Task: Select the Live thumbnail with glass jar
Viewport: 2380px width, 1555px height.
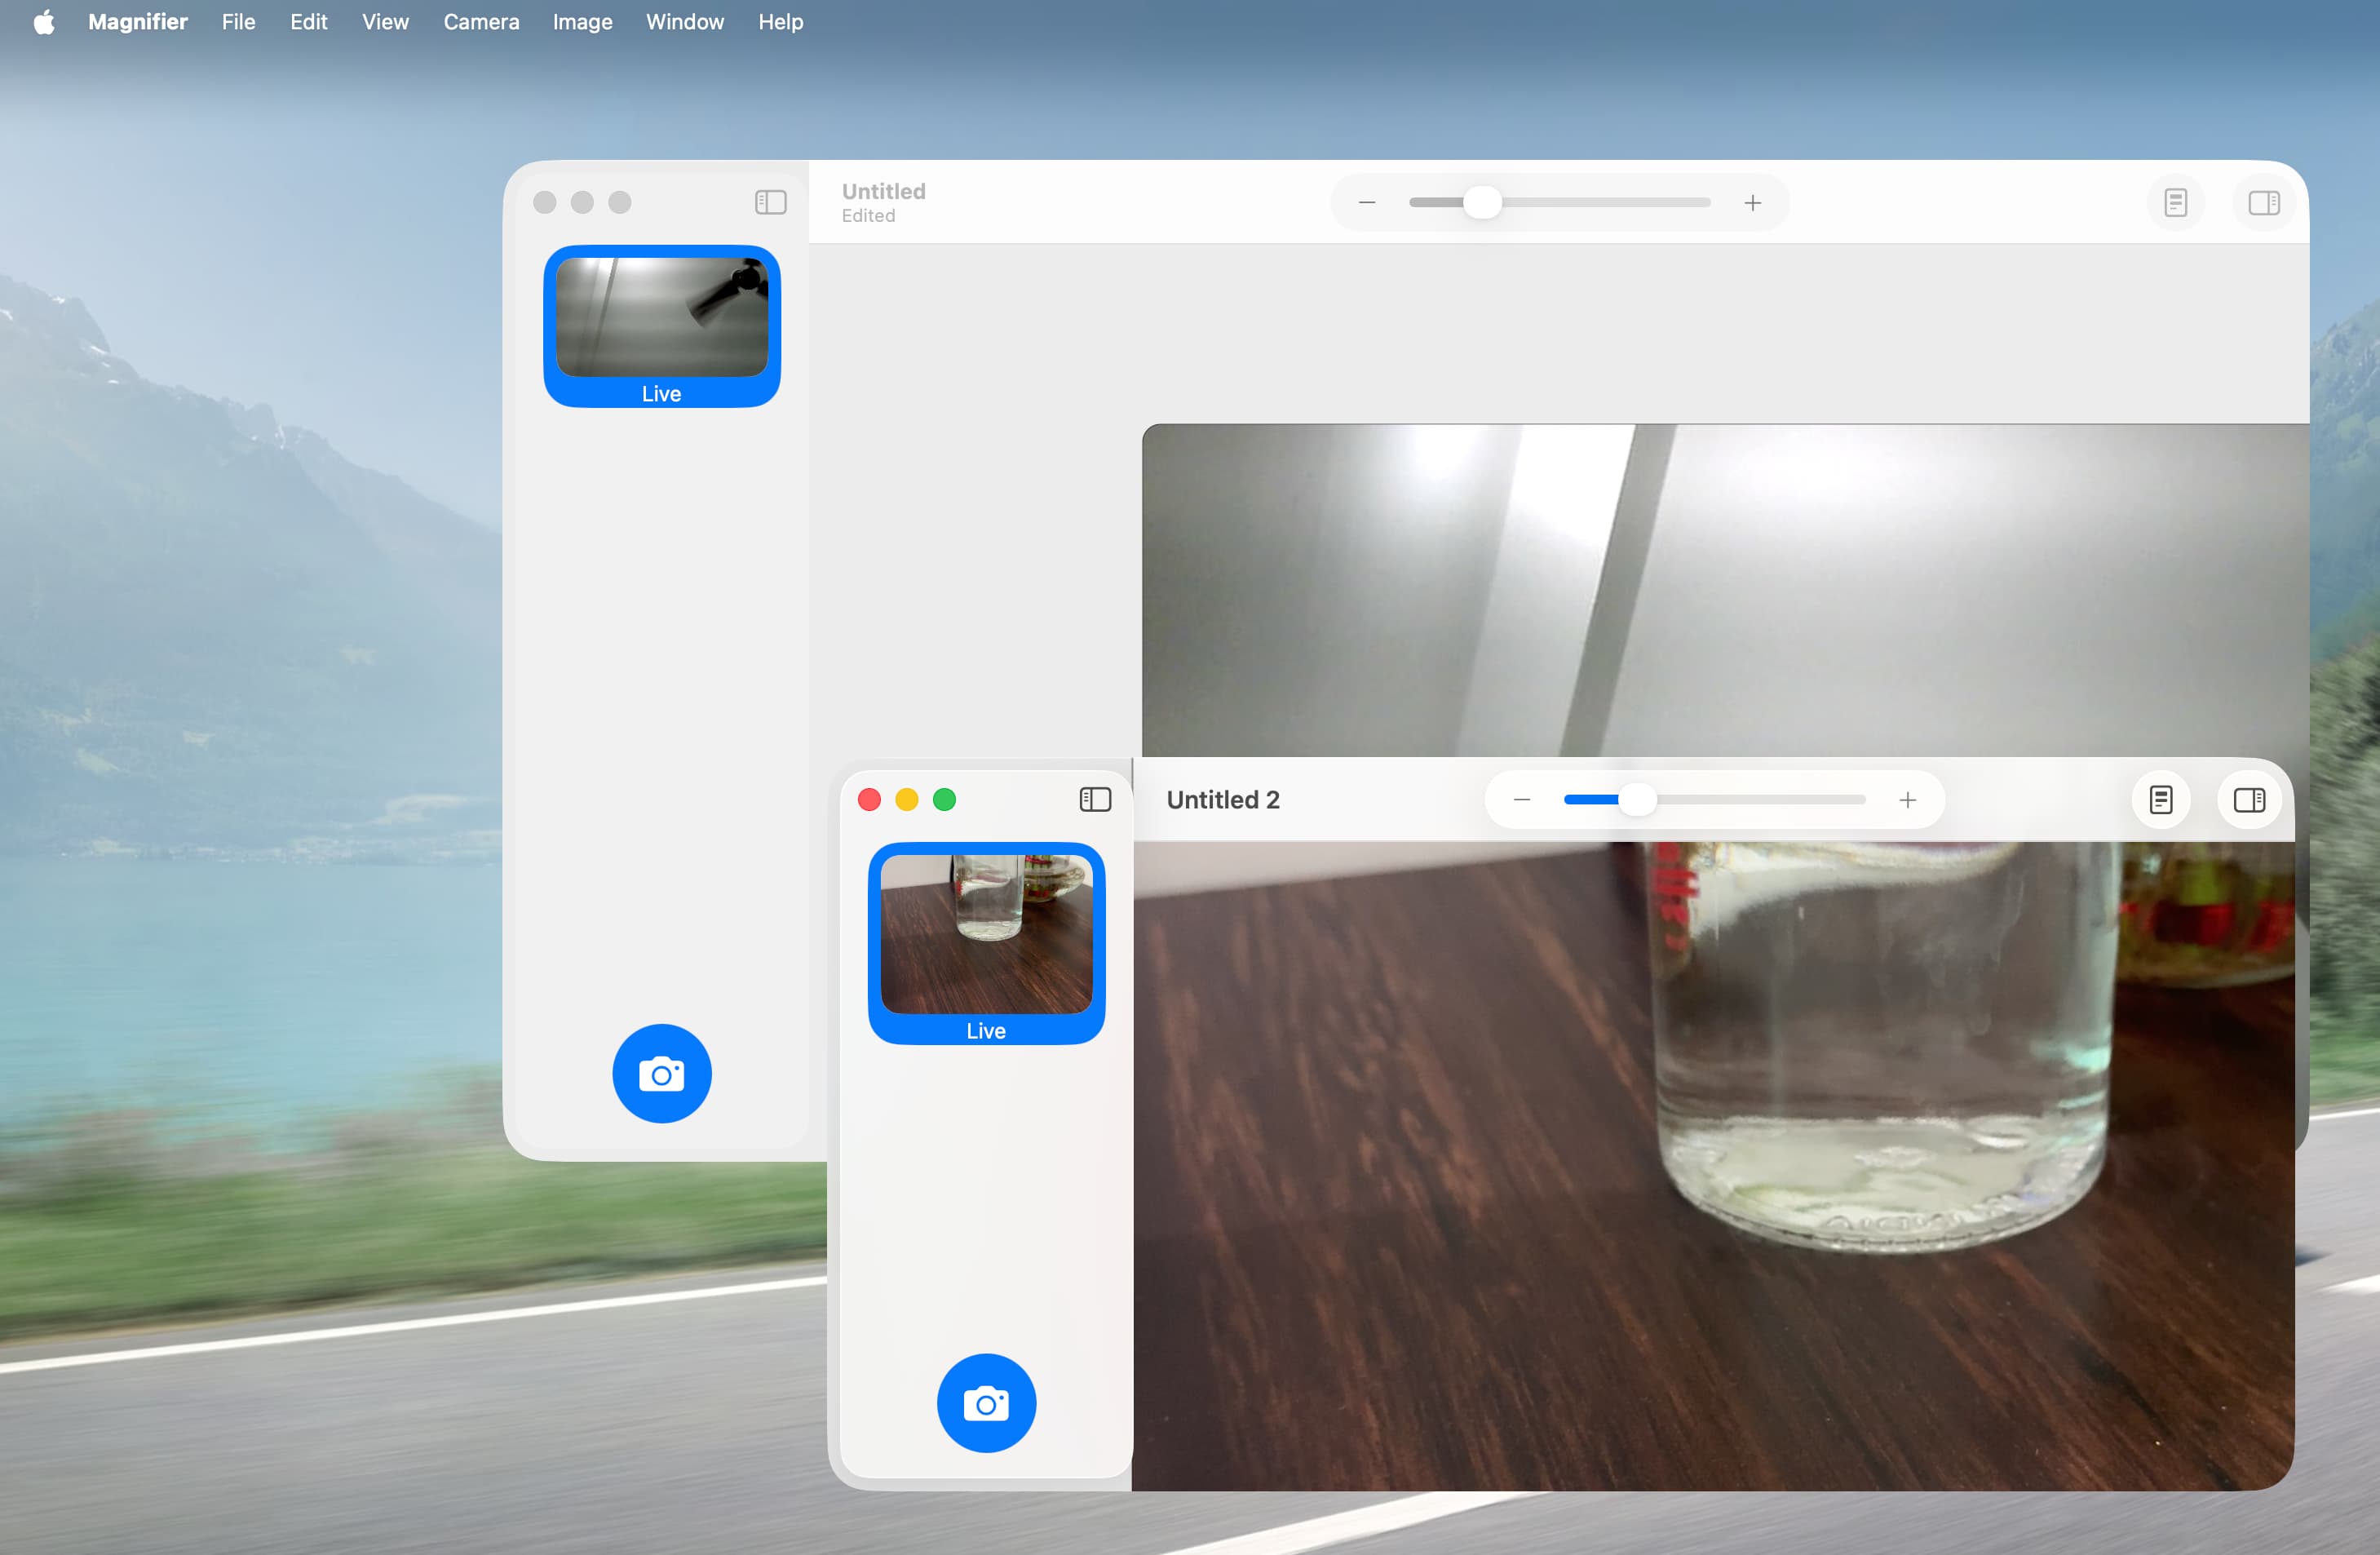Action: click(986, 942)
